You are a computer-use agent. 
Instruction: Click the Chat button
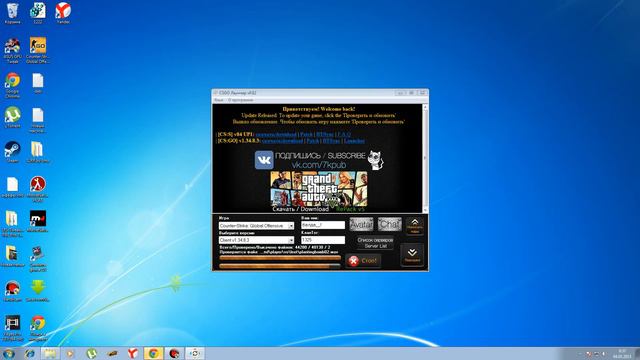(x=389, y=224)
